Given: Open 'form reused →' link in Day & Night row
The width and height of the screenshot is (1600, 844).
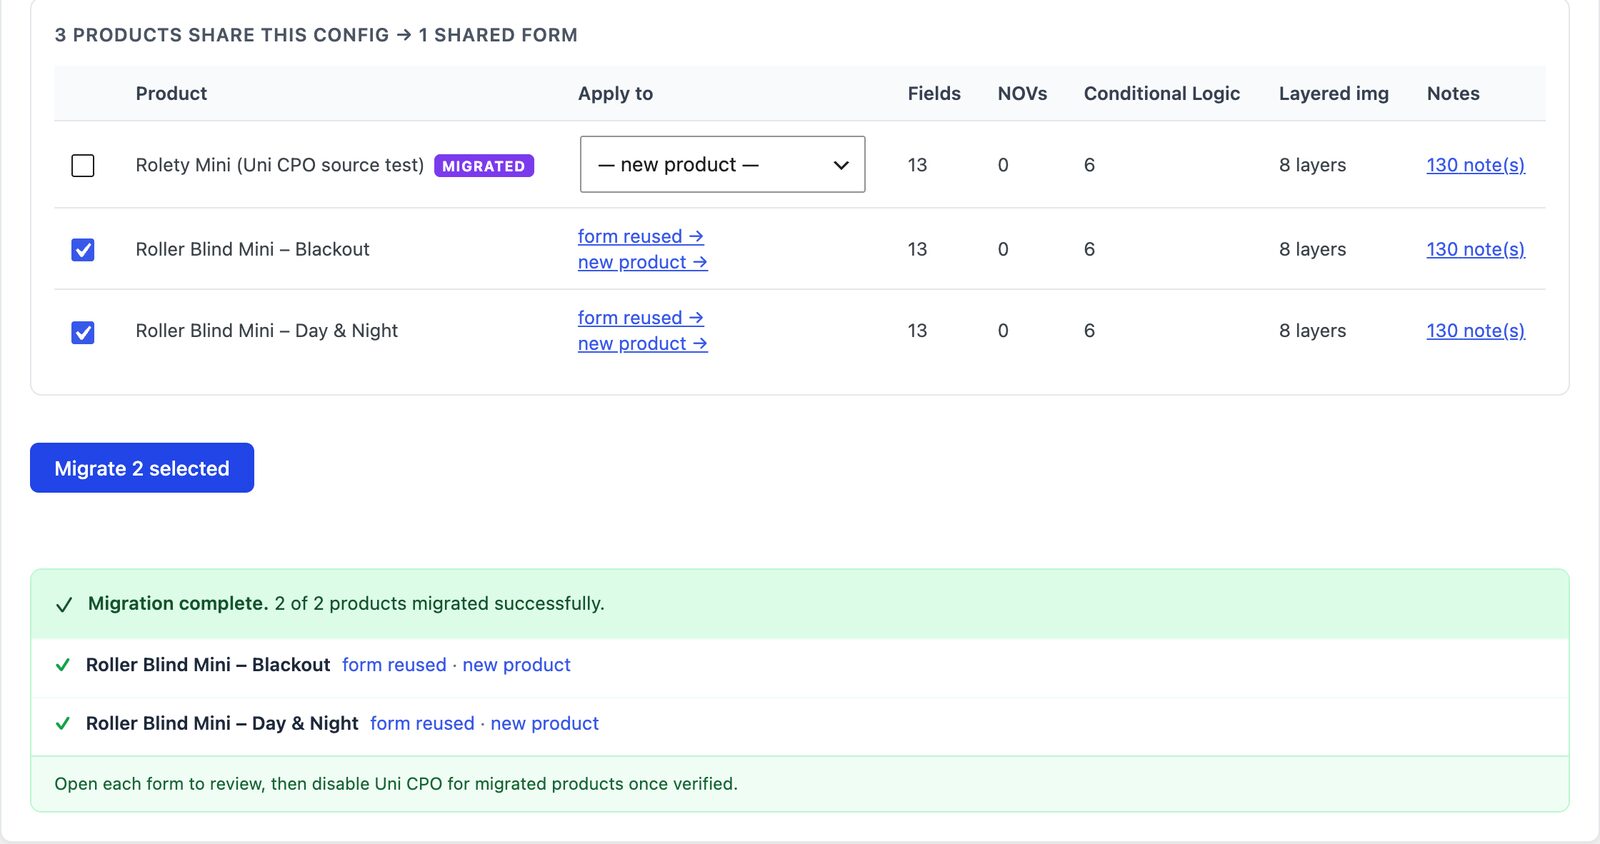Looking at the screenshot, I should point(641,317).
